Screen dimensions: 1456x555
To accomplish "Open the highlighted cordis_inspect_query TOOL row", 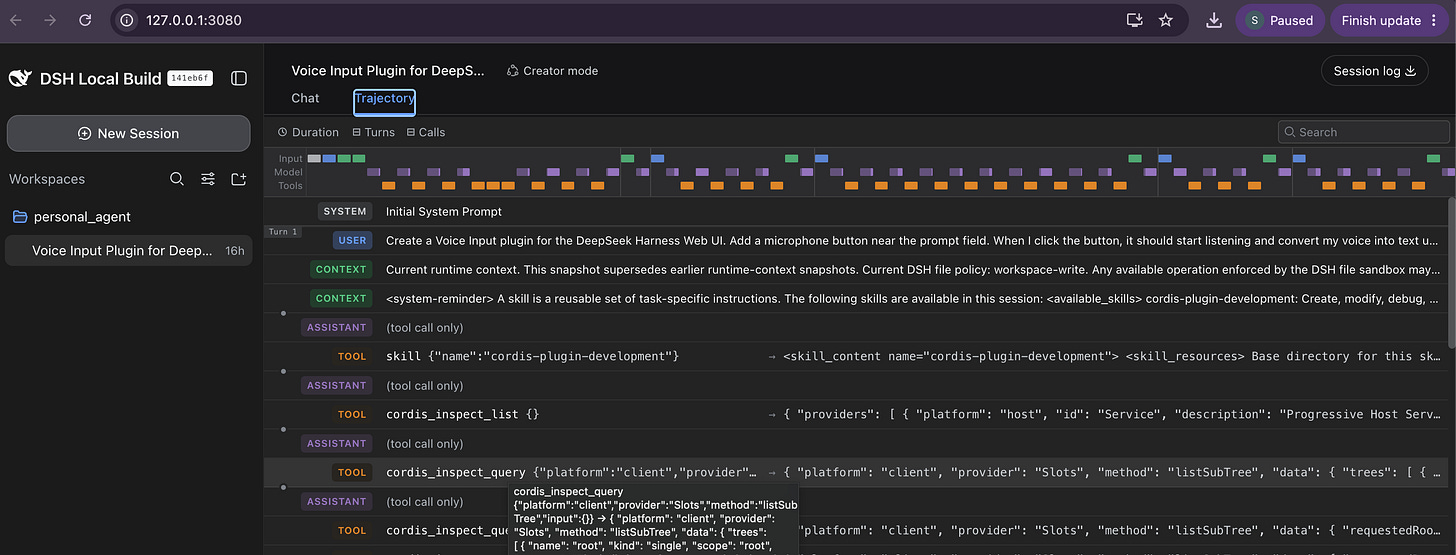I will pyautogui.click(x=855, y=472).
